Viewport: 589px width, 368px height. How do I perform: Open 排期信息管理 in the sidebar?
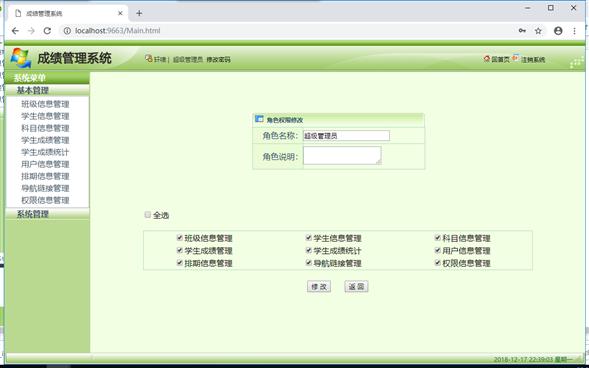point(45,176)
